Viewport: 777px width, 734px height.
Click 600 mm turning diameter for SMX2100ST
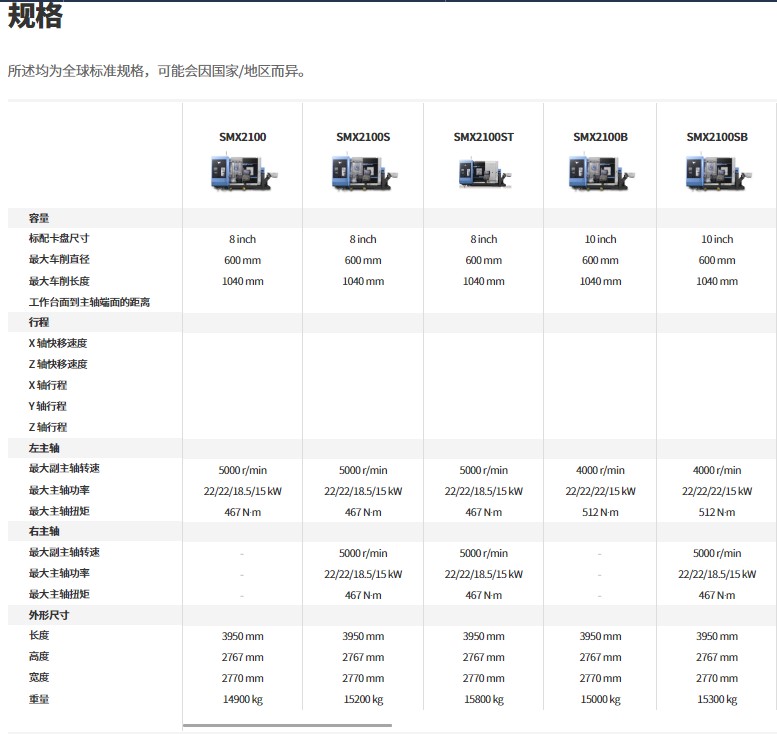[x=484, y=260]
